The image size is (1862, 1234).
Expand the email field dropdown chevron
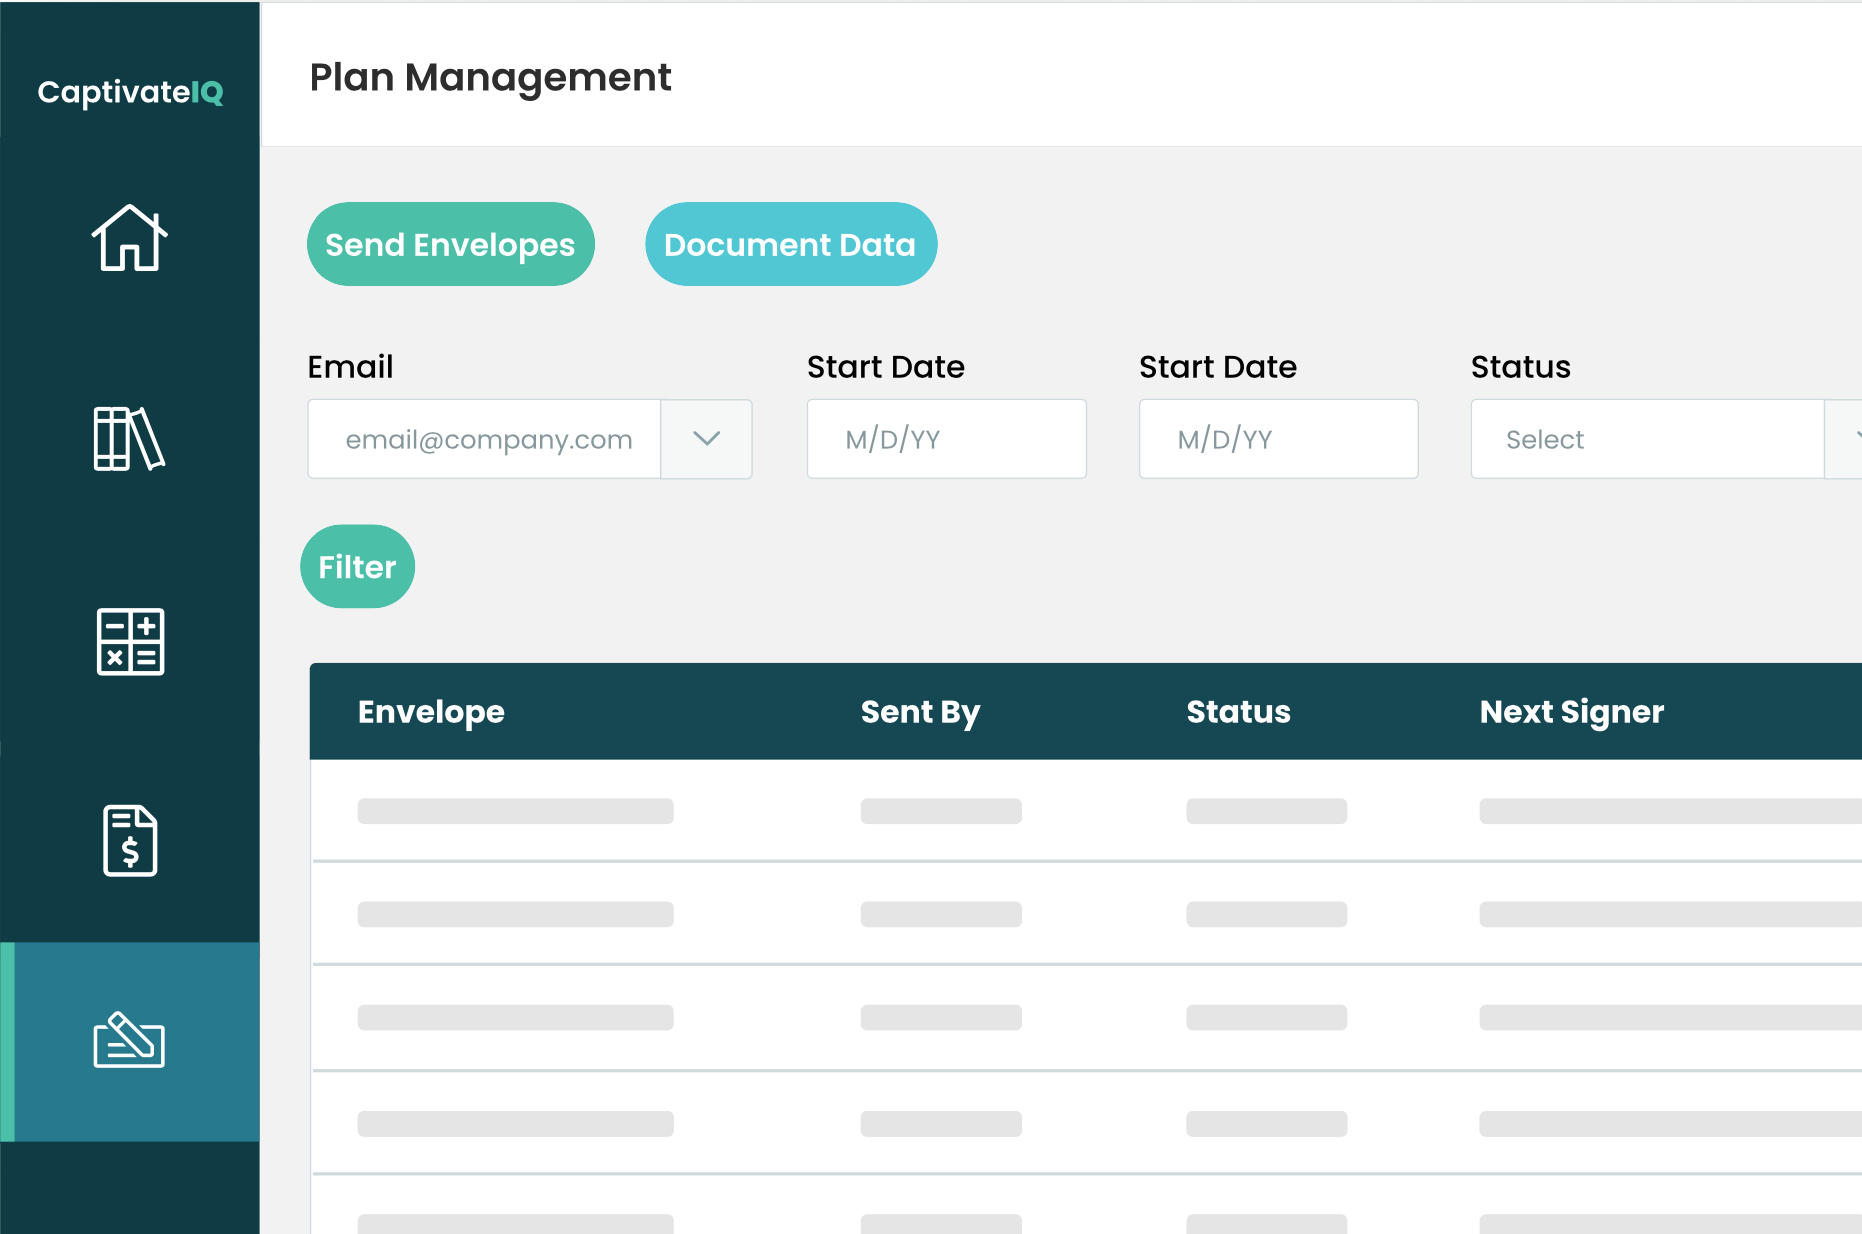[x=706, y=439]
